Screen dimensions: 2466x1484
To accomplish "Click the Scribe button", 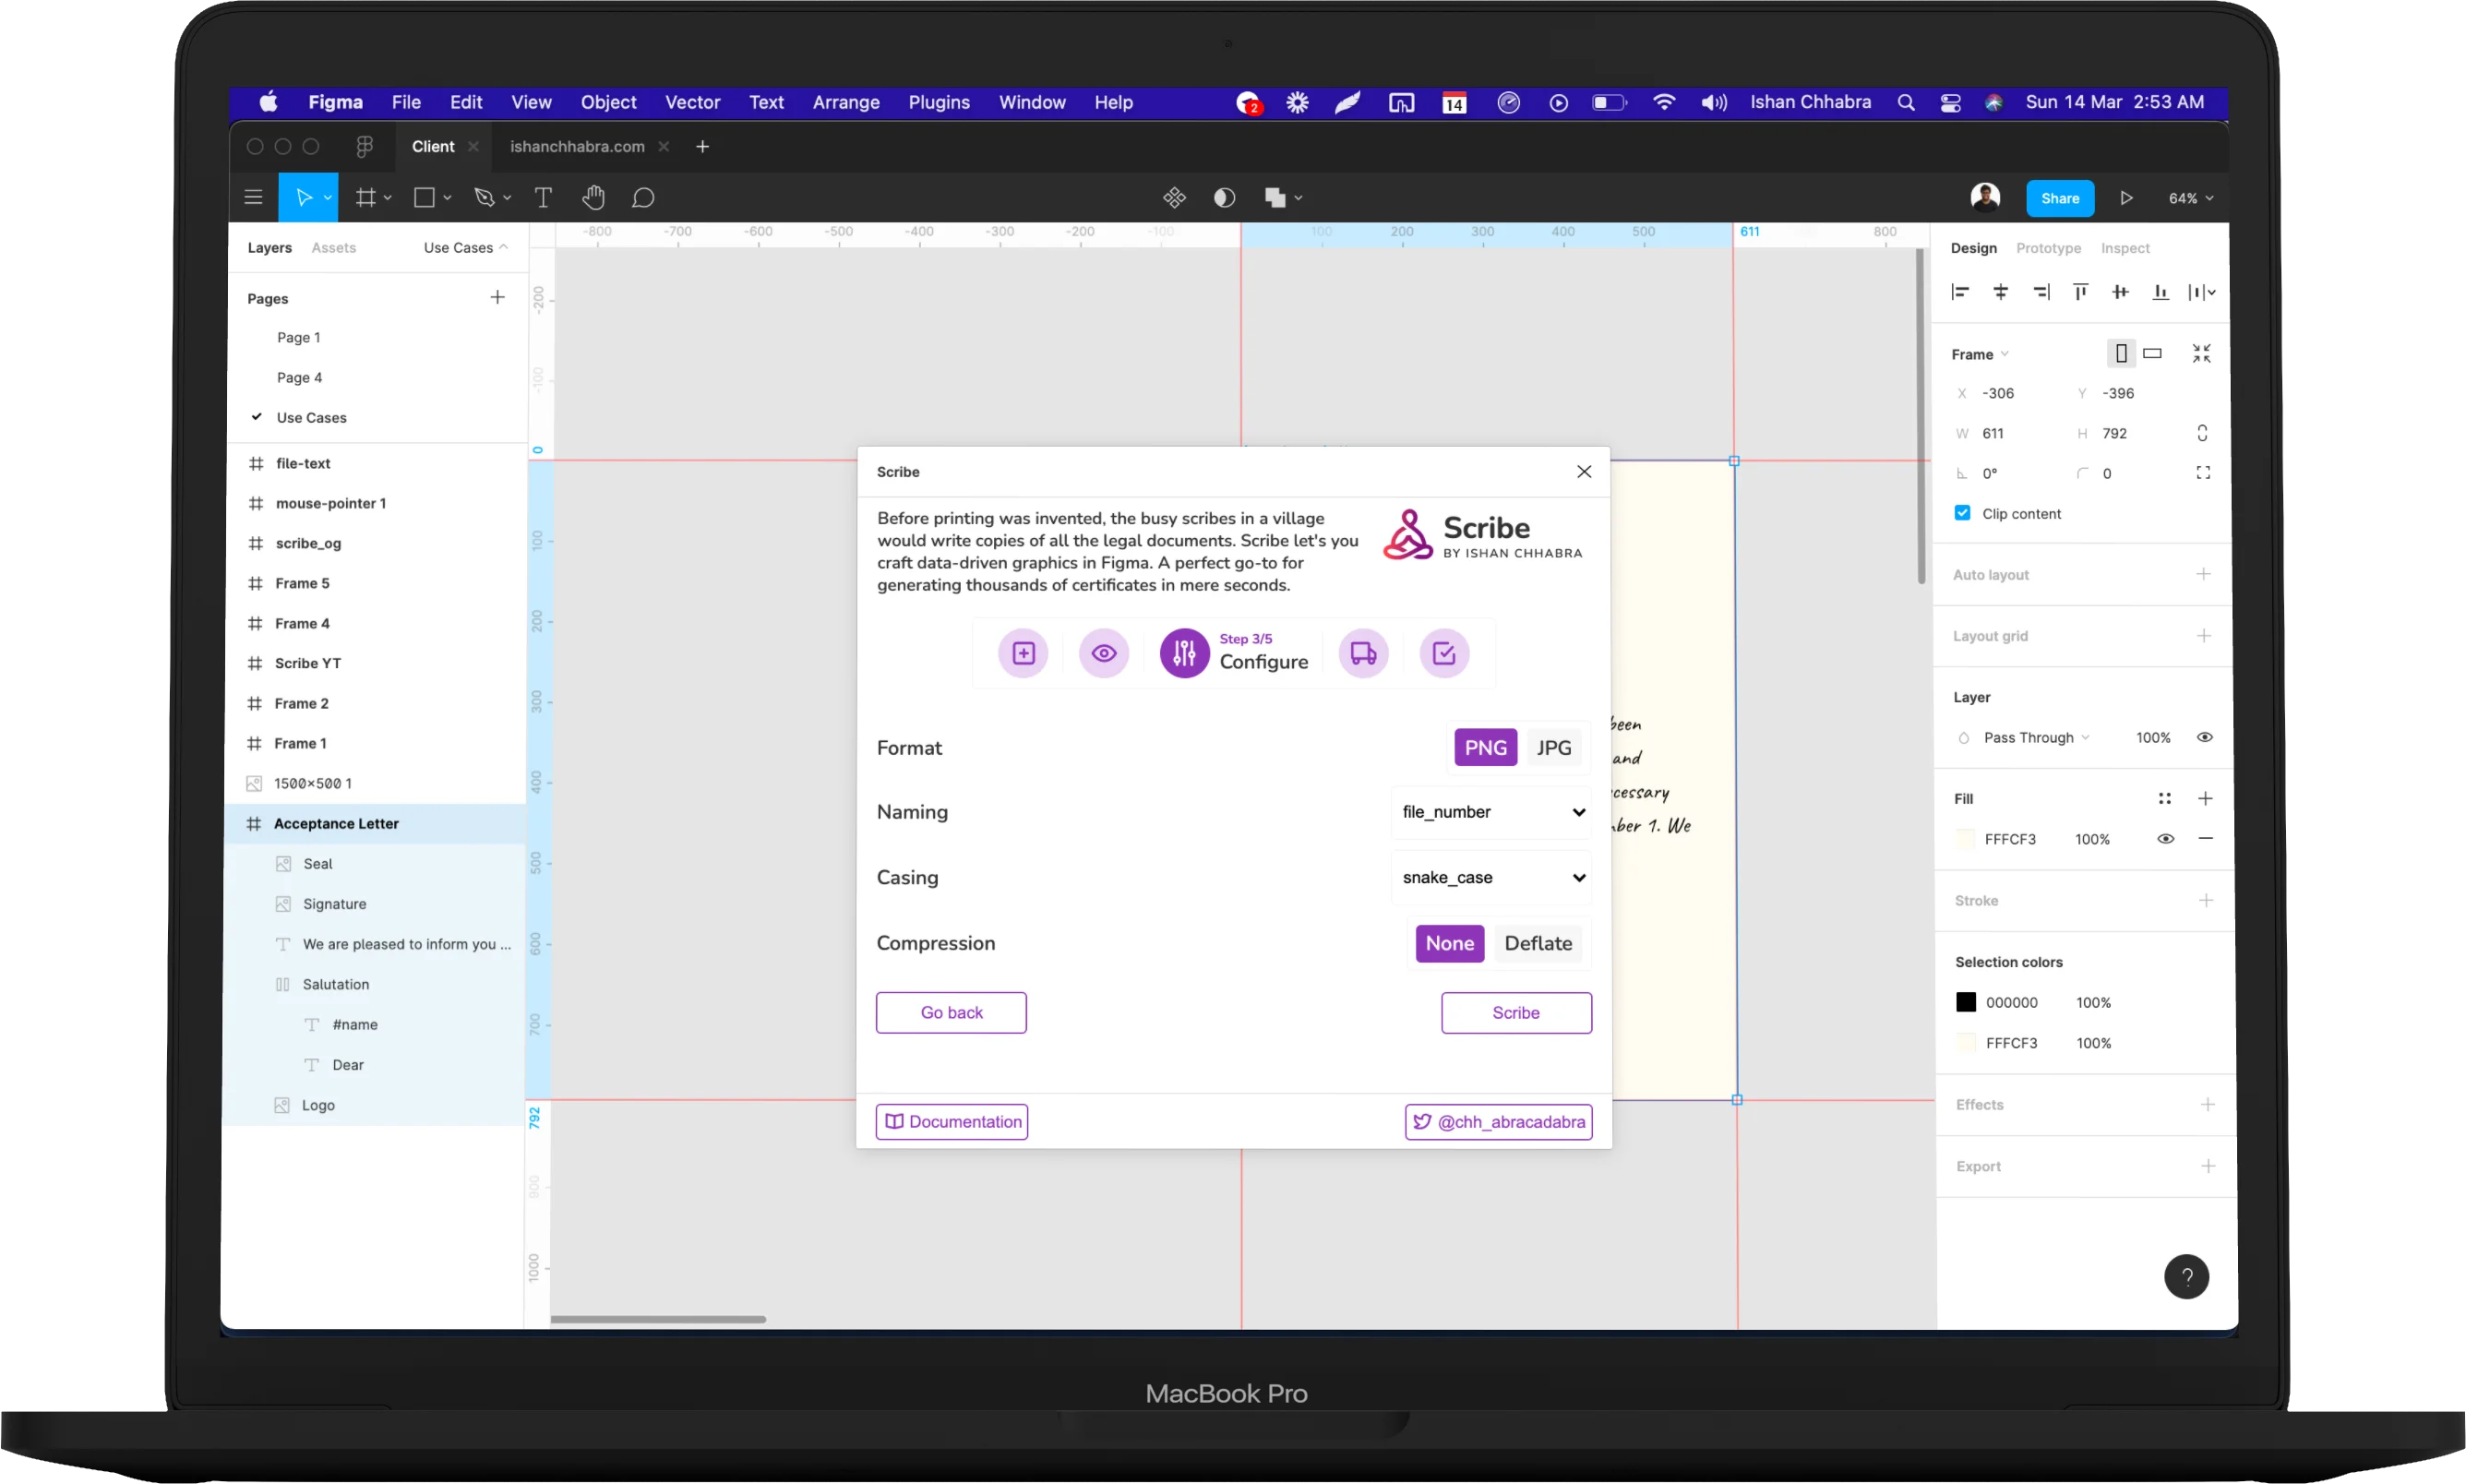I will (x=1515, y=1012).
